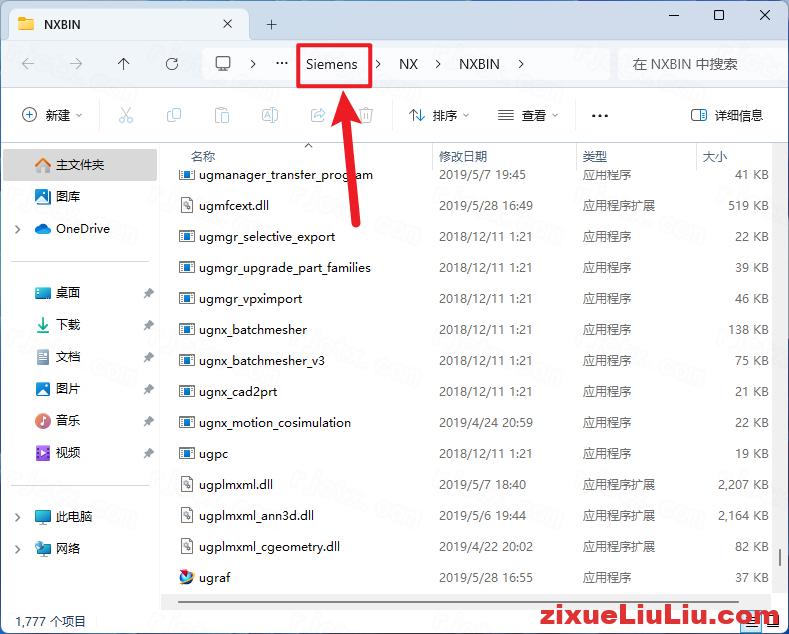This screenshot has height=634, width=789.
Task: Expand the OneDrive tree node
Action: click(18, 229)
